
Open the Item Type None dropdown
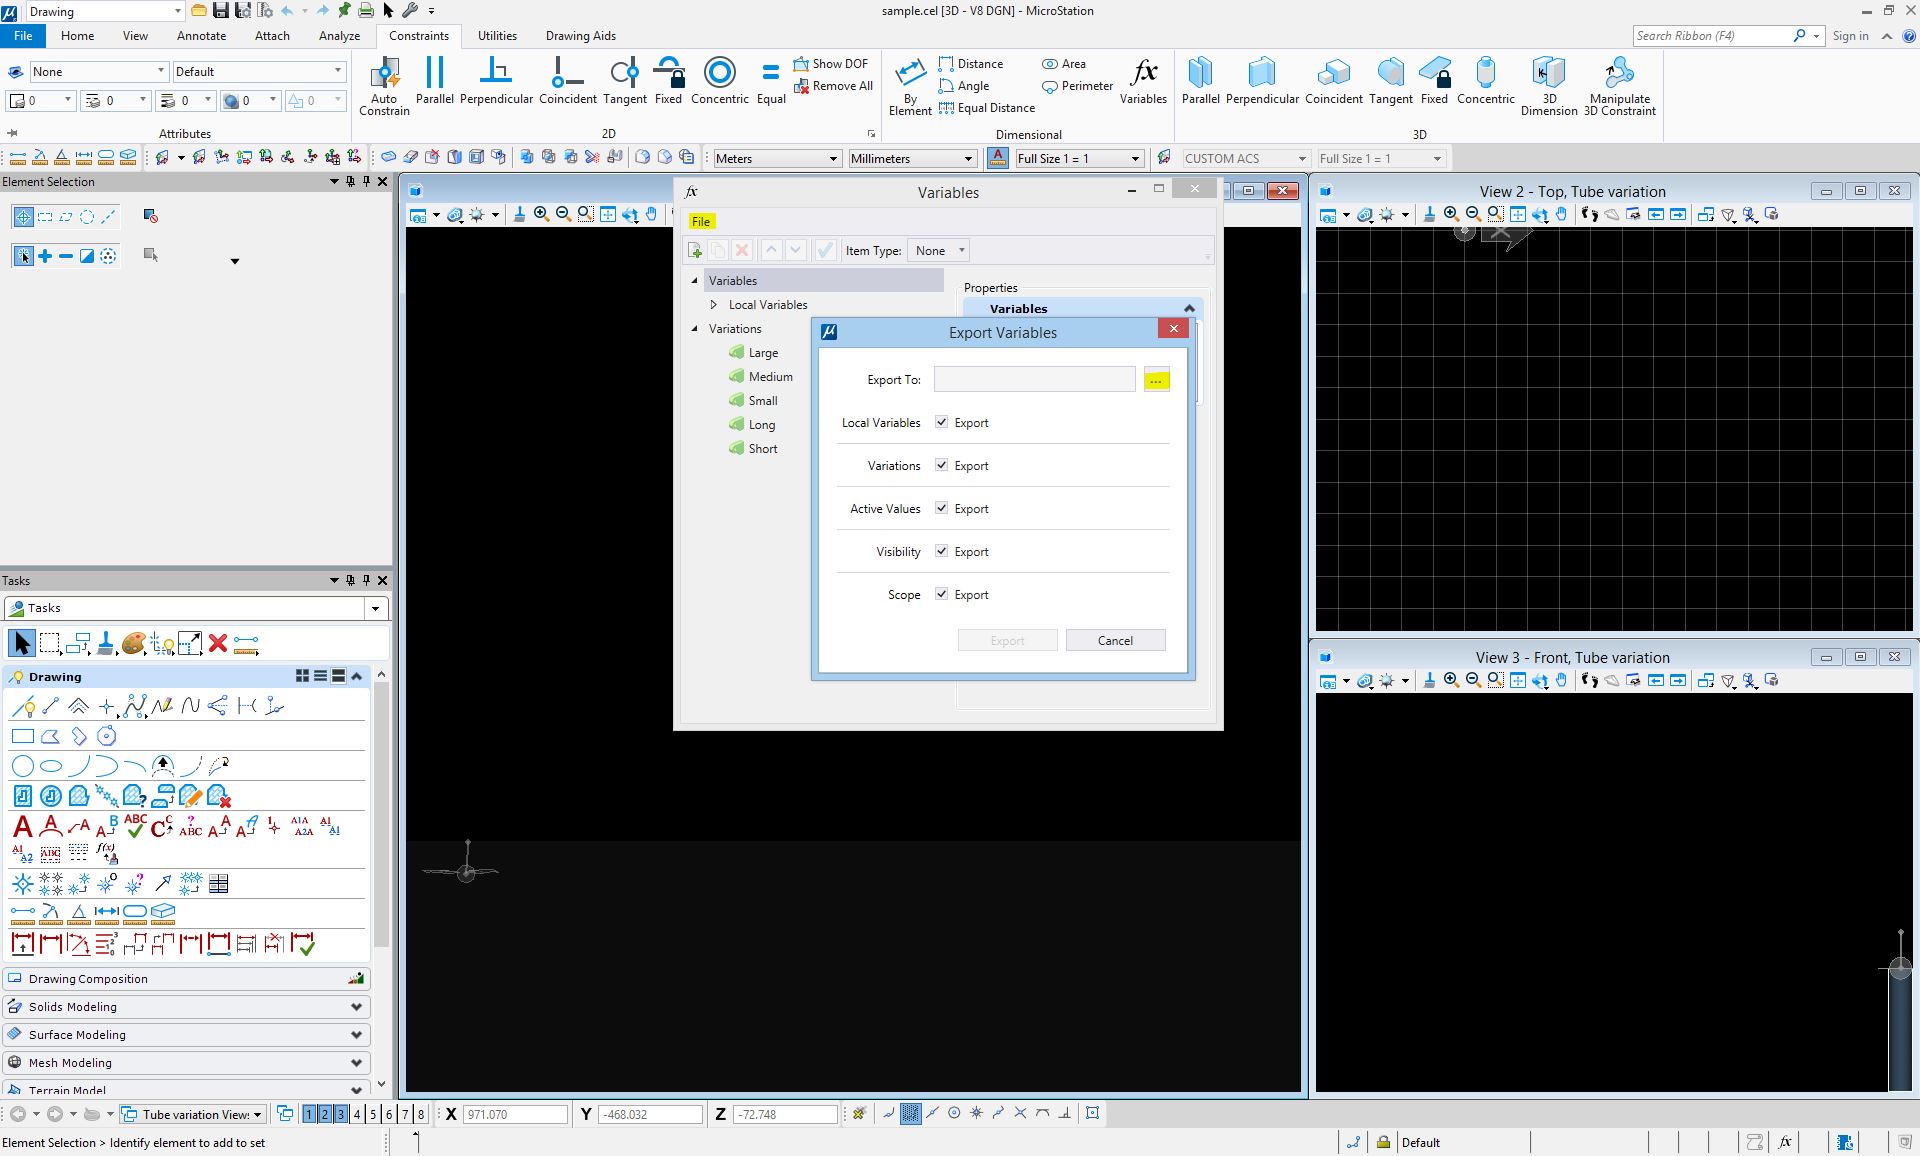point(939,251)
